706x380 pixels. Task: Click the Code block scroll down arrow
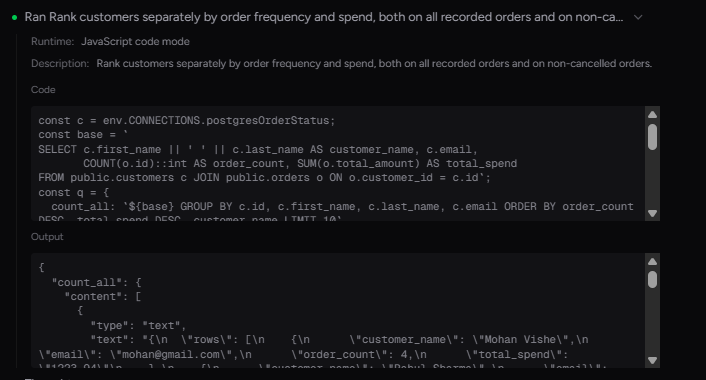(652, 213)
